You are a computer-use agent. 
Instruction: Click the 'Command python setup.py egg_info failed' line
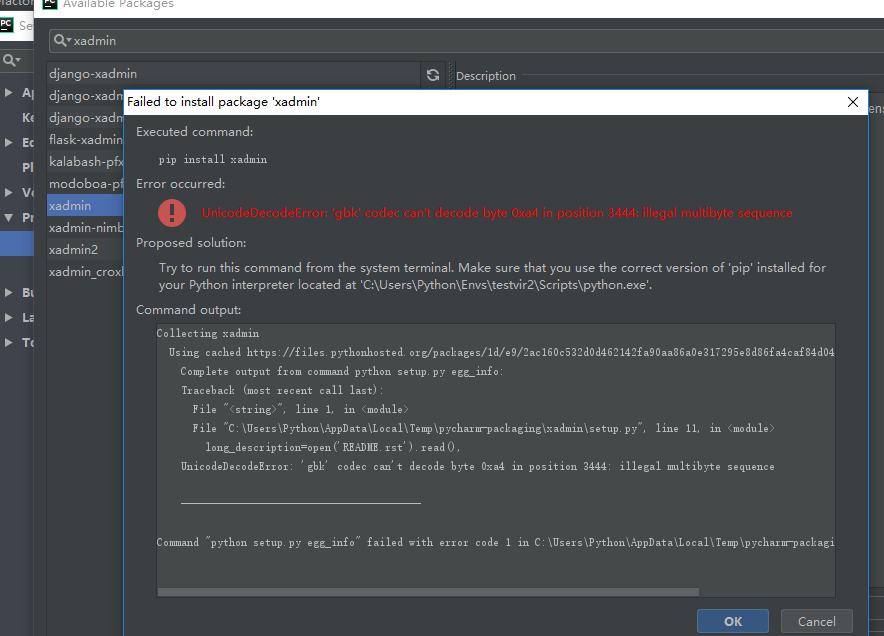click(x=495, y=542)
